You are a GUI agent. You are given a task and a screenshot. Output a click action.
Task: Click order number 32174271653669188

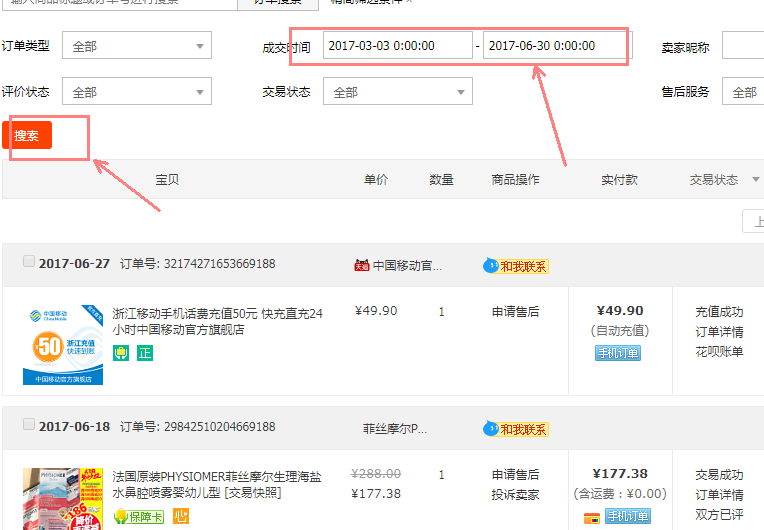219,264
